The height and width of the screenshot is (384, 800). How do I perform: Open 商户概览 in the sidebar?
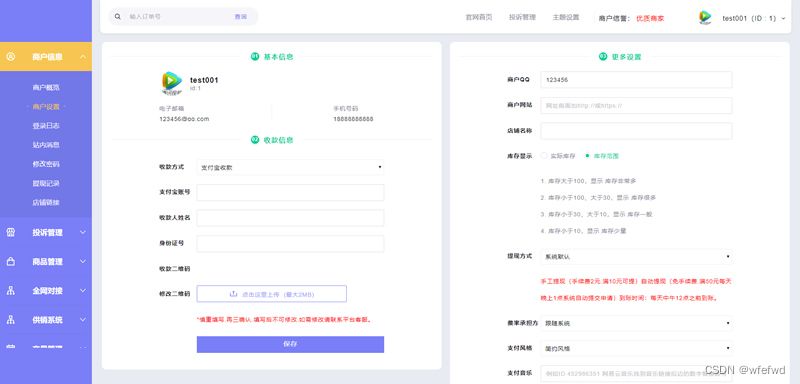tap(46, 88)
